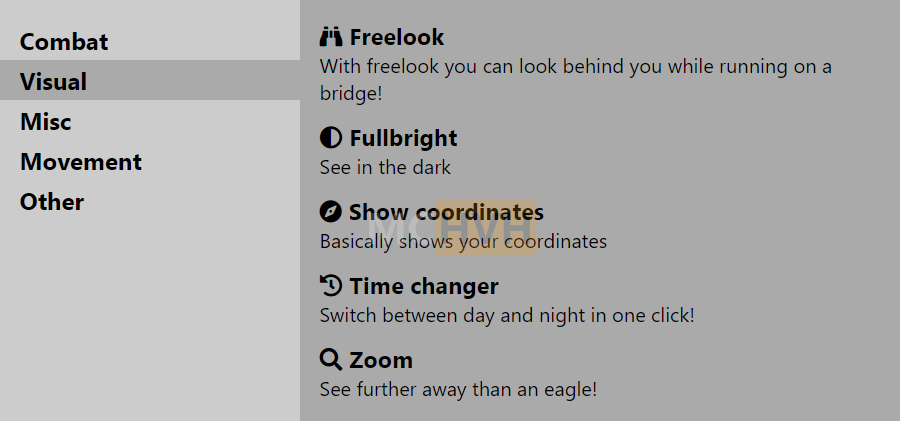Enable the Zoom module

point(381,360)
